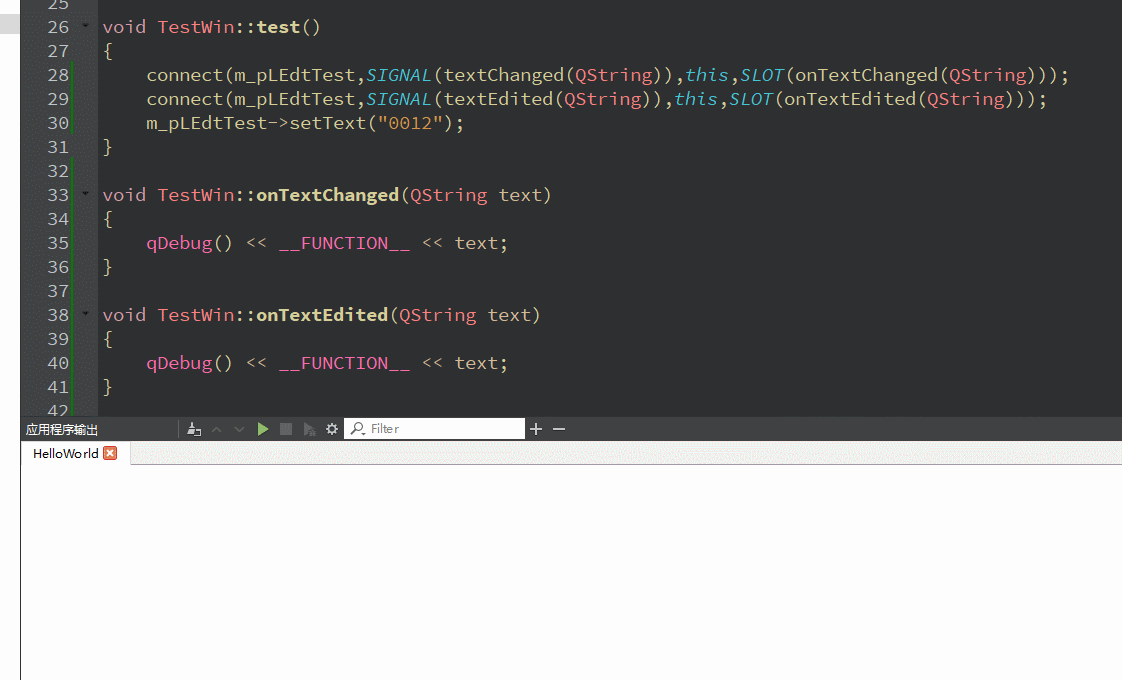Click textEdited(QString) signal text on line 29
Screen dimensions: 1122x680
pyautogui.click(x=548, y=99)
